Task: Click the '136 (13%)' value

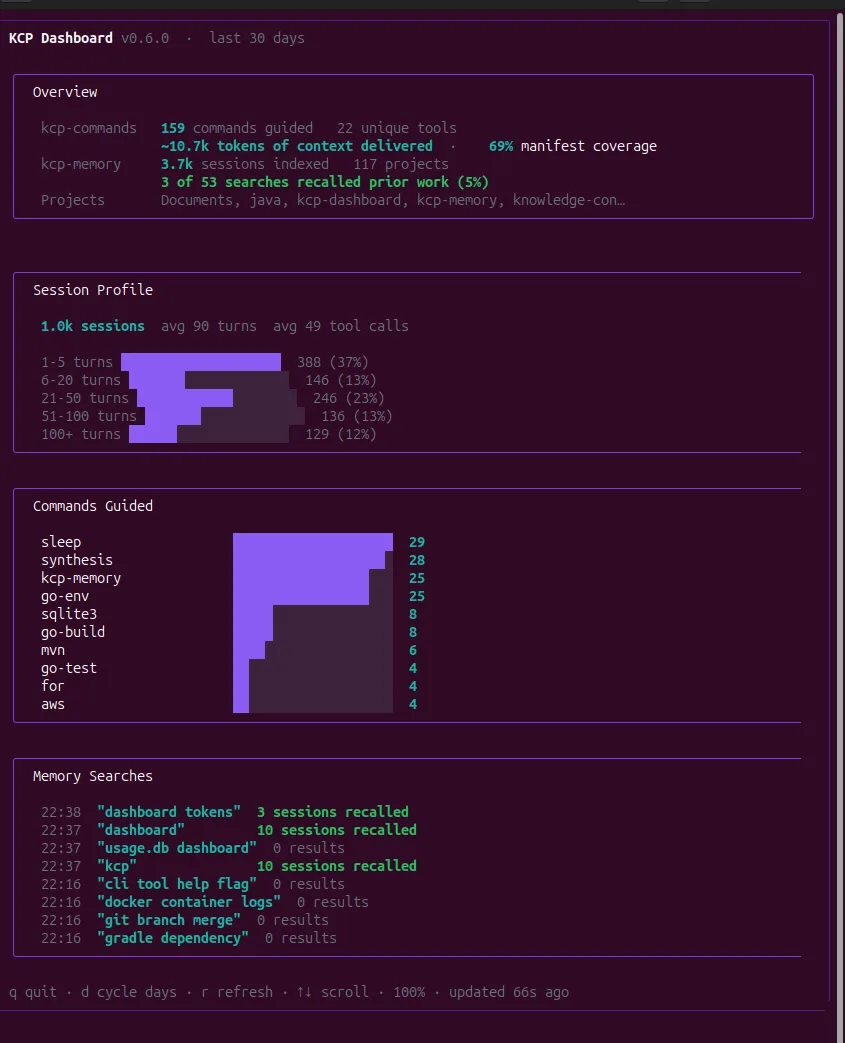Action: (357, 416)
